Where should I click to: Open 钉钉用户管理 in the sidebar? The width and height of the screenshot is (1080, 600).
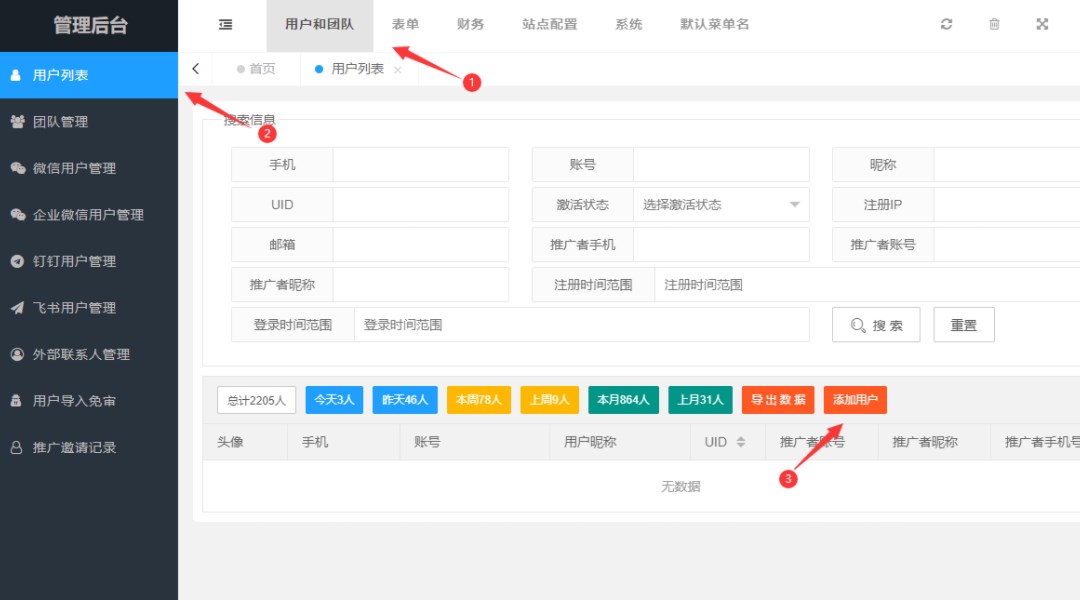click(x=74, y=261)
